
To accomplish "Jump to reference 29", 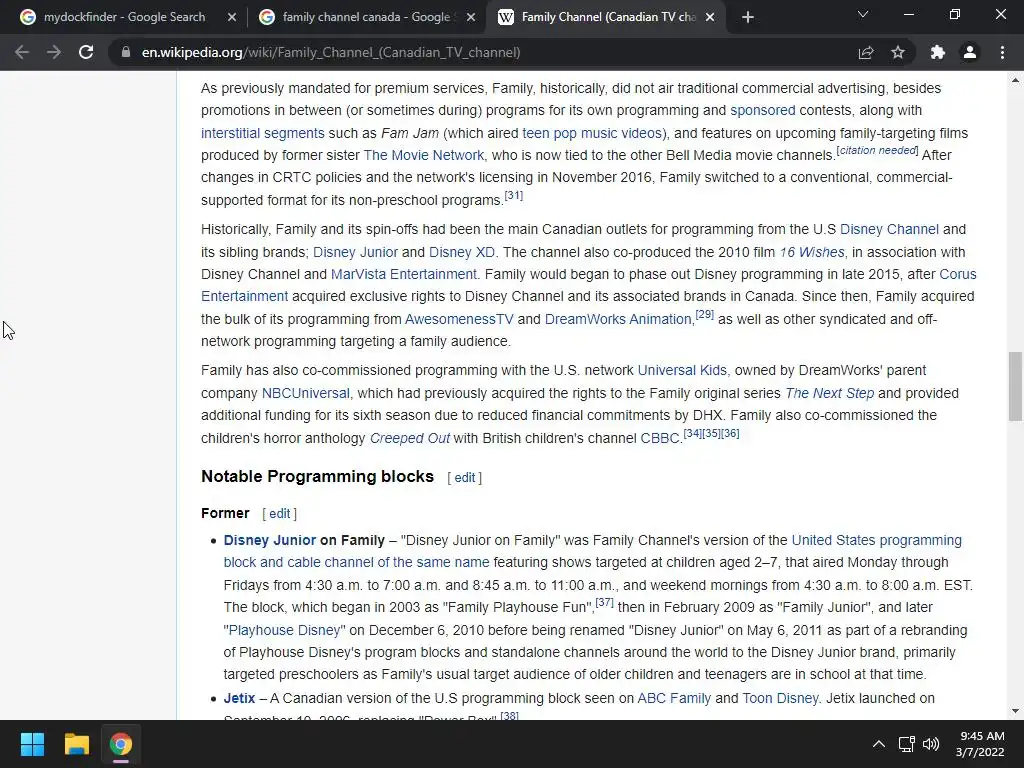I will 705,315.
